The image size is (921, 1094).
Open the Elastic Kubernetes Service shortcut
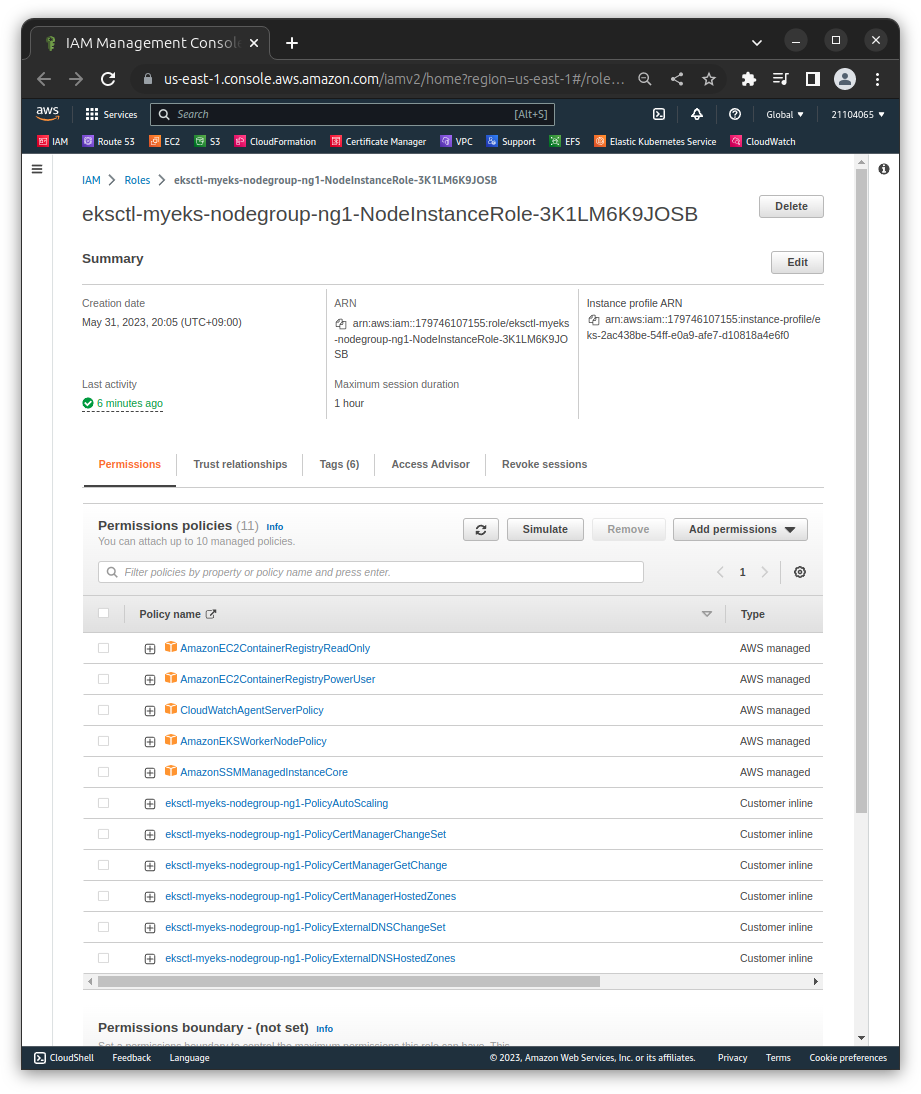[x=655, y=142]
